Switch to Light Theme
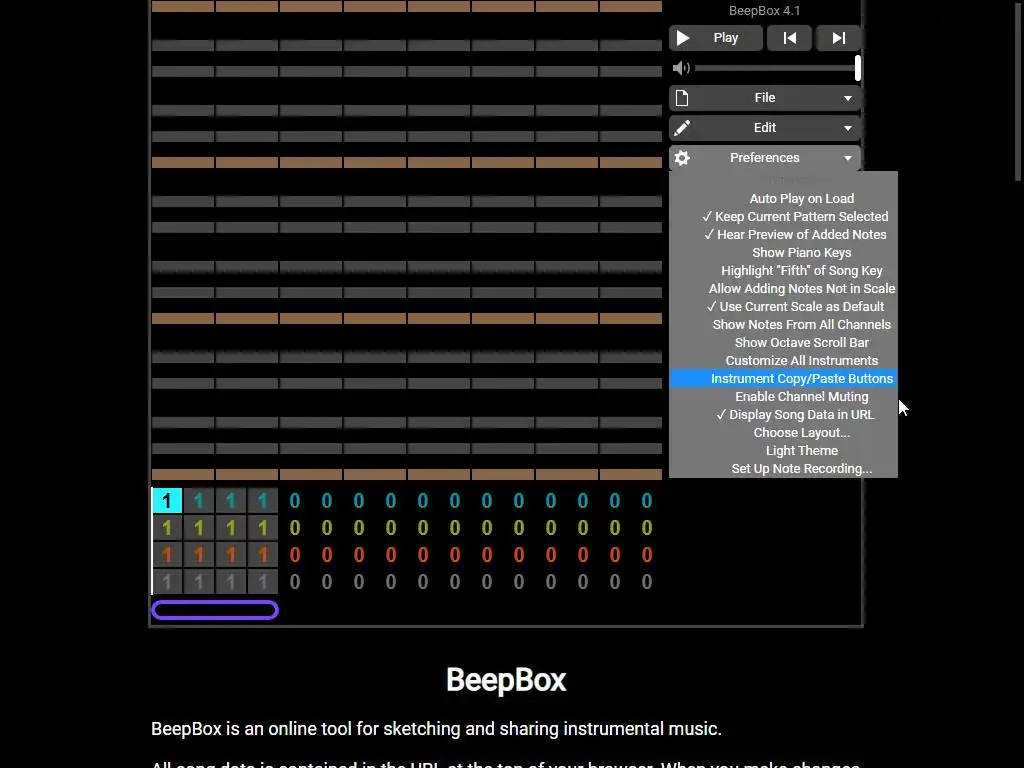The image size is (1024, 768). click(x=783, y=451)
